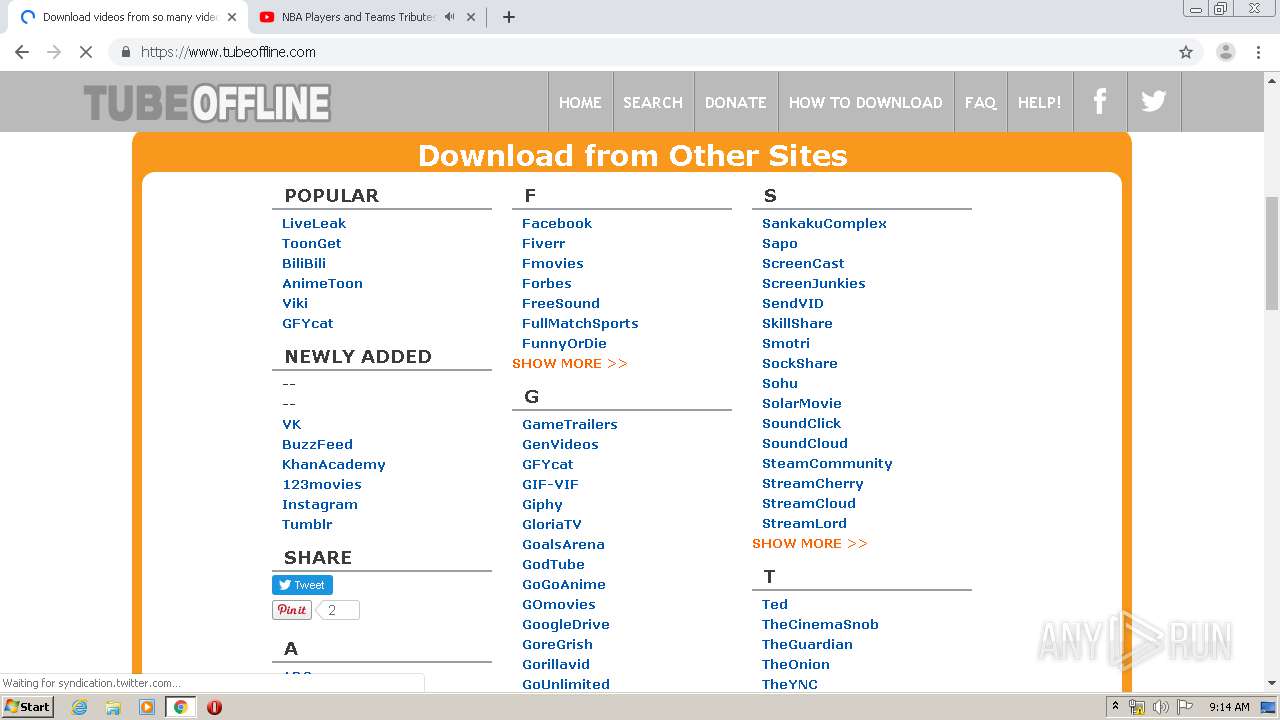Open the TheOnion link

[796, 664]
